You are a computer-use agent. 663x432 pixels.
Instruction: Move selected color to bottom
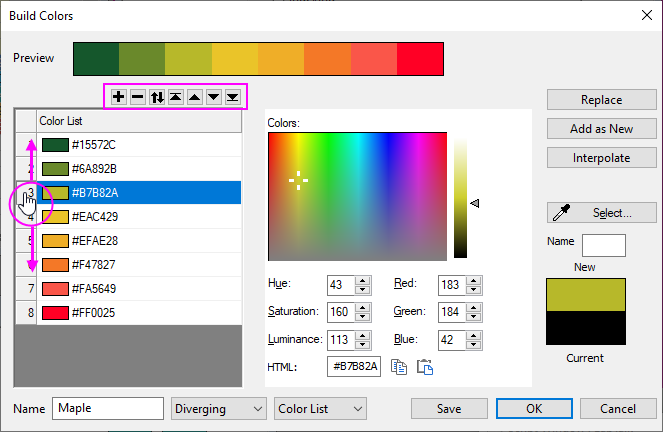tap(232, 97)
